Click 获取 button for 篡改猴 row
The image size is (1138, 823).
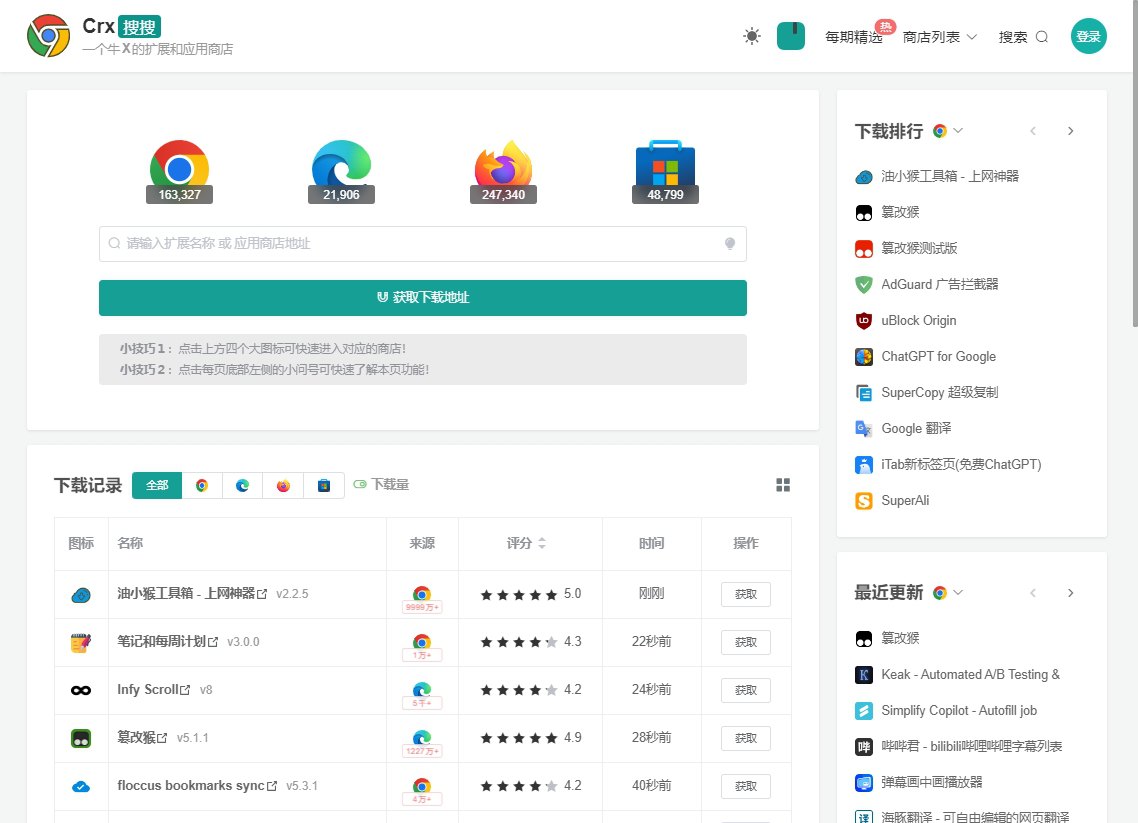click(x=745, y=738)
